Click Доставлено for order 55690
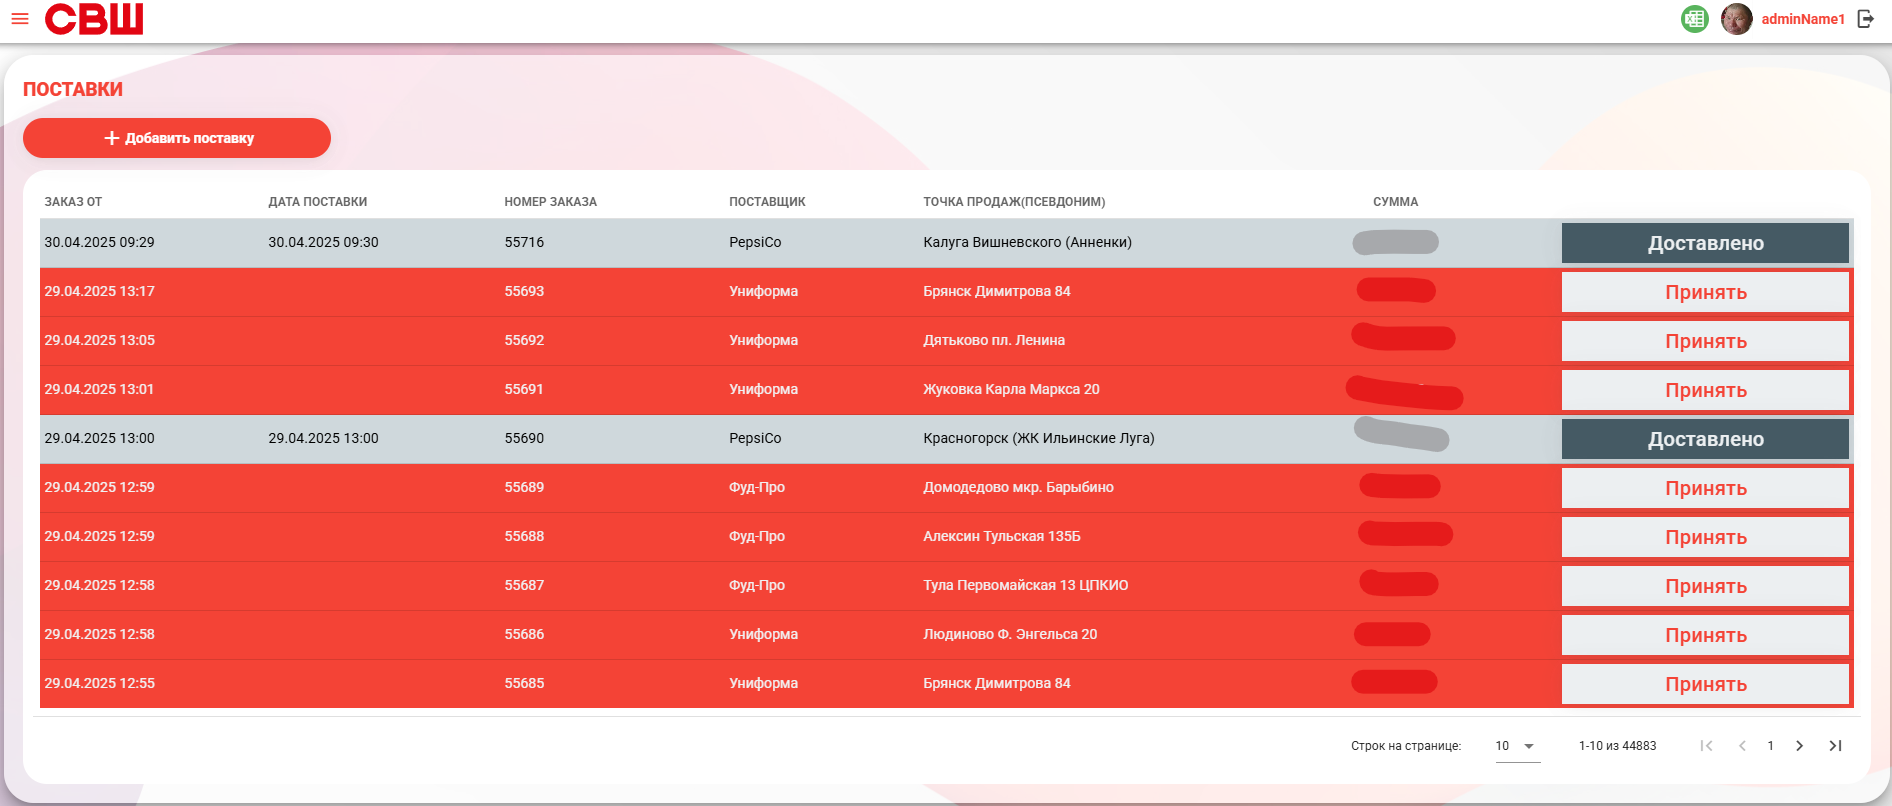The height and width of the screenshot is (806, 1892). (1705, 439)
